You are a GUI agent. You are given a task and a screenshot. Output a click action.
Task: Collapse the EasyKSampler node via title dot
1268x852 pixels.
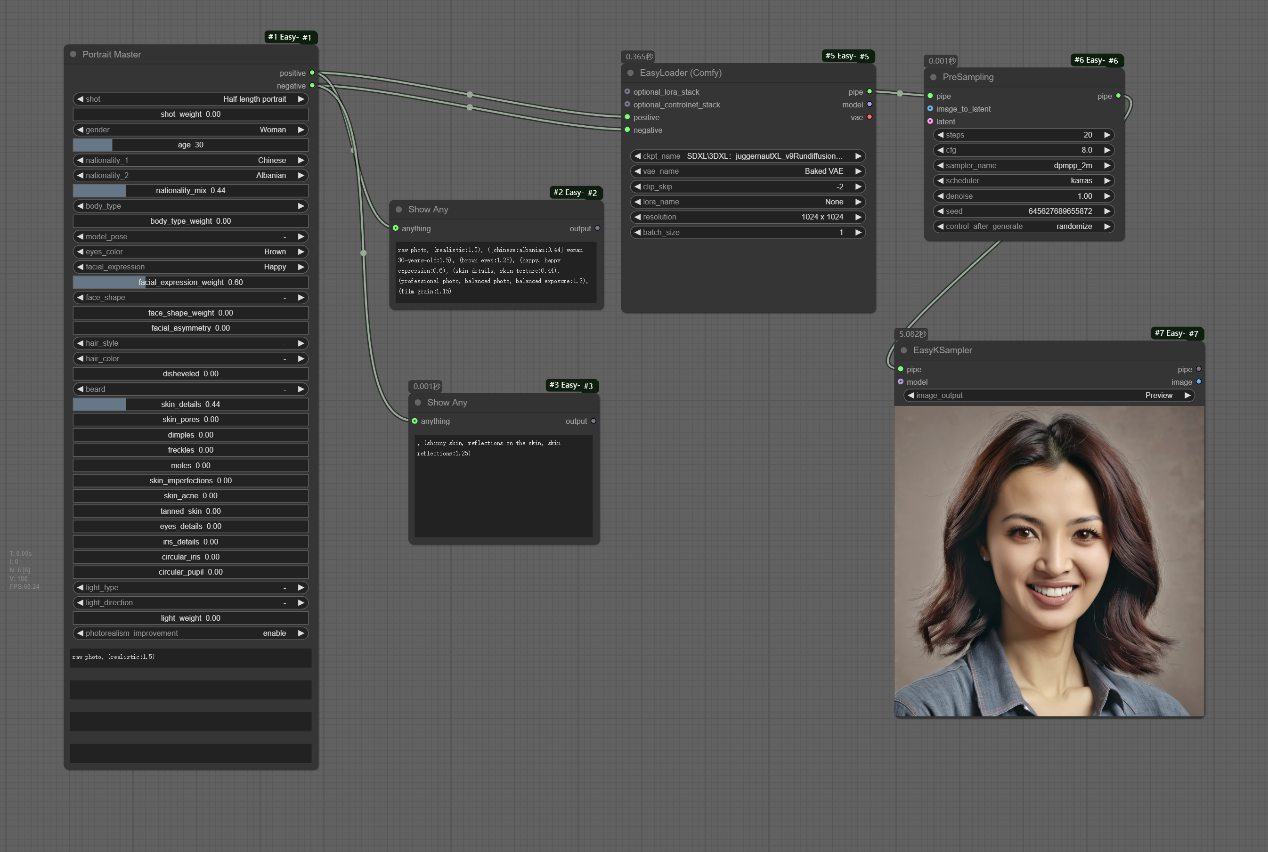903,351
